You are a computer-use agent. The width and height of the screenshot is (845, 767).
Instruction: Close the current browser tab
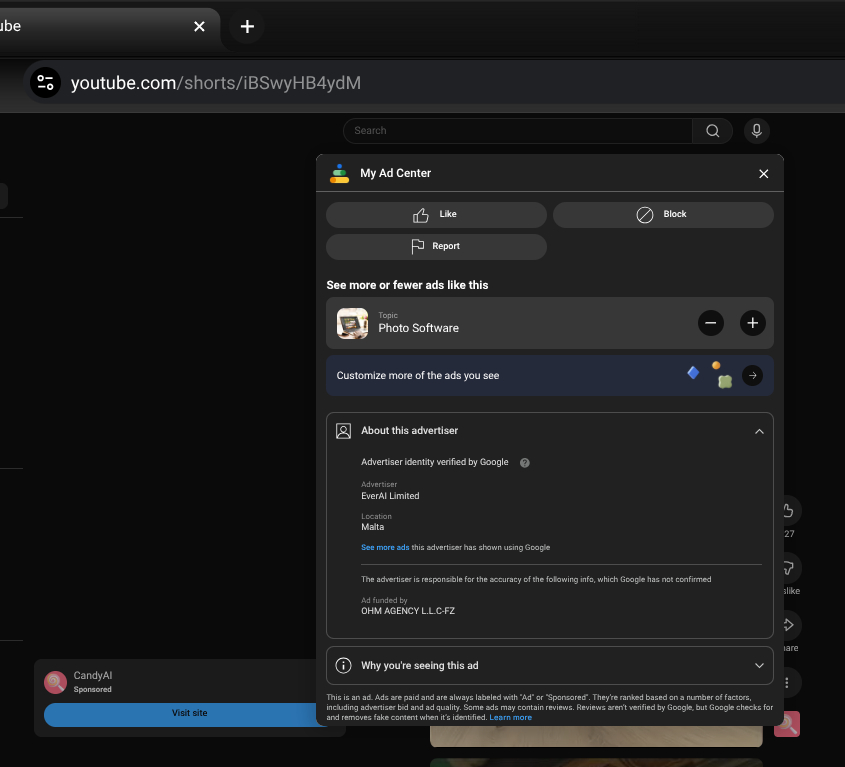click(x=199, y=27)
